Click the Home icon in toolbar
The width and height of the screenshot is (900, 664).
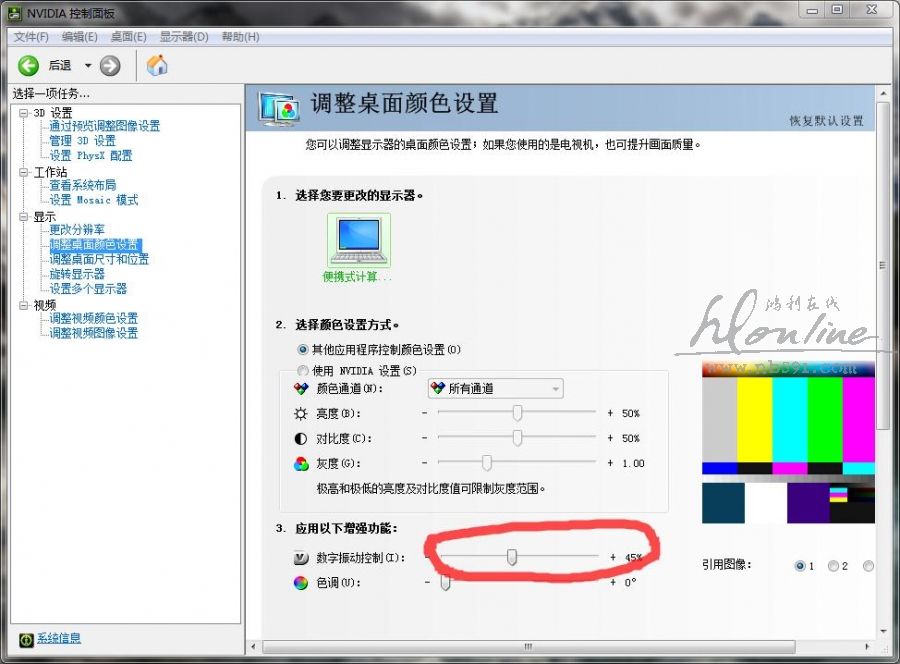coord(157,66)
